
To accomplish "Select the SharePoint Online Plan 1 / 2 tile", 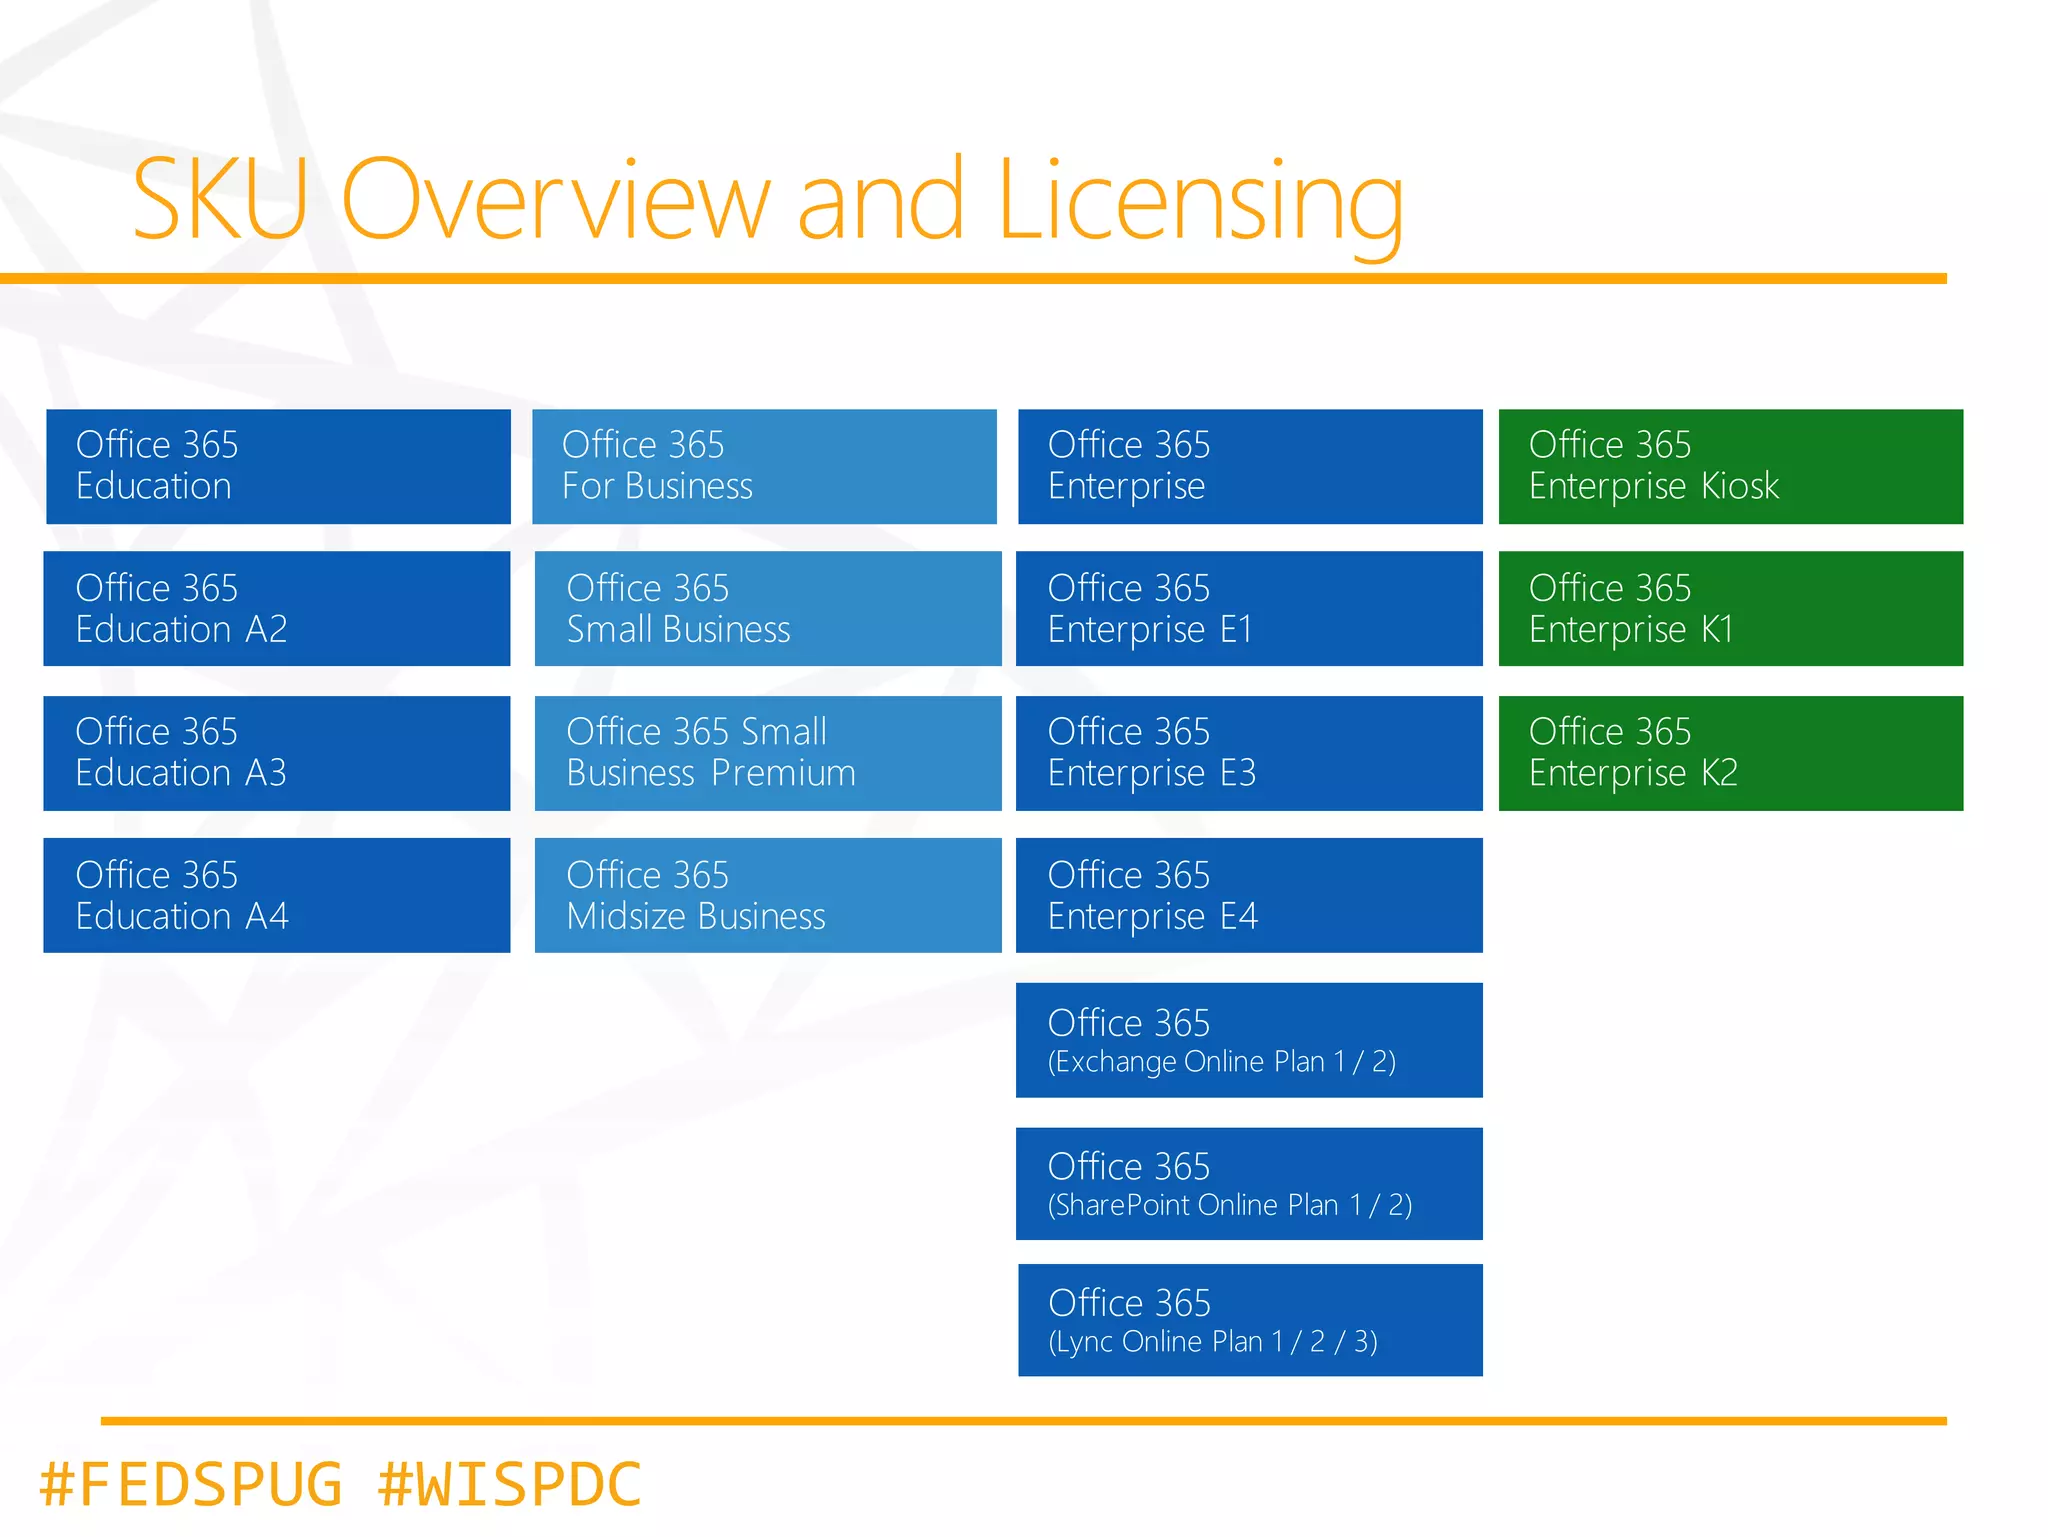I will pyautogui.click(x=1249, y=1184).
